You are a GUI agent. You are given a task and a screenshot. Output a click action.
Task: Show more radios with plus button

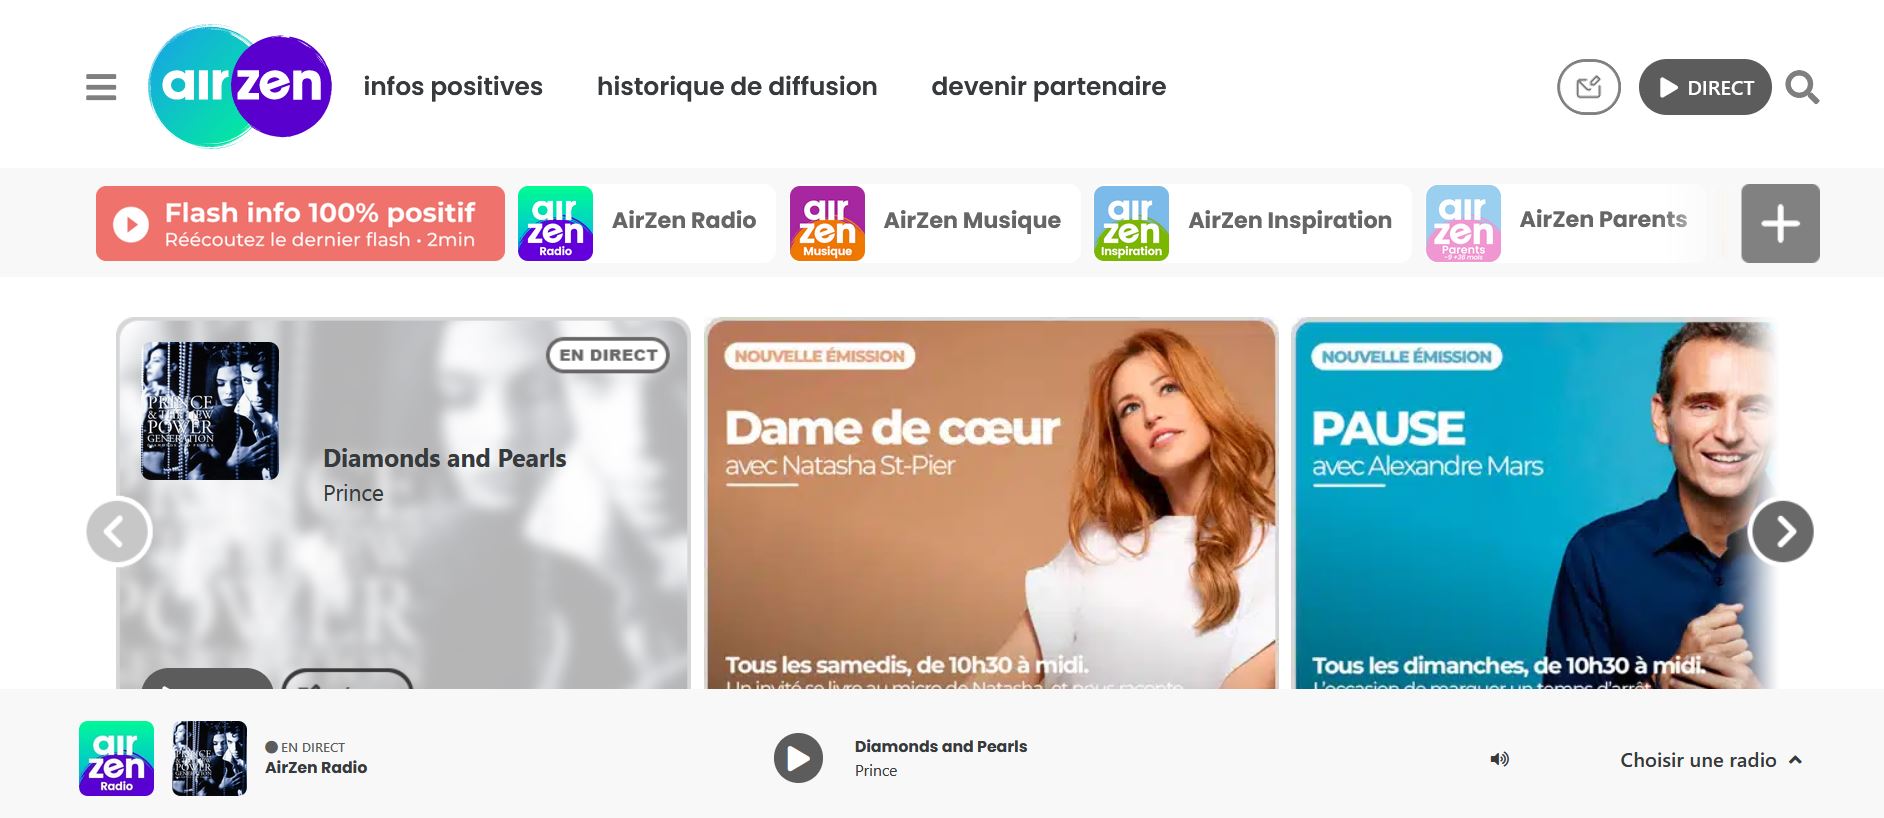point(1780,223)
